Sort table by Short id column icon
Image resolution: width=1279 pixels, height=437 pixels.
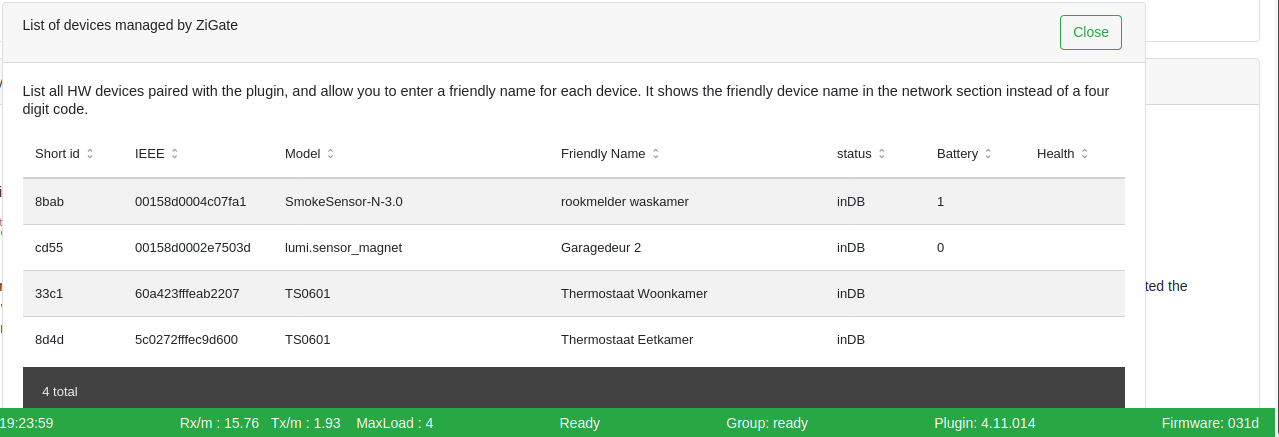click(90, 154)
